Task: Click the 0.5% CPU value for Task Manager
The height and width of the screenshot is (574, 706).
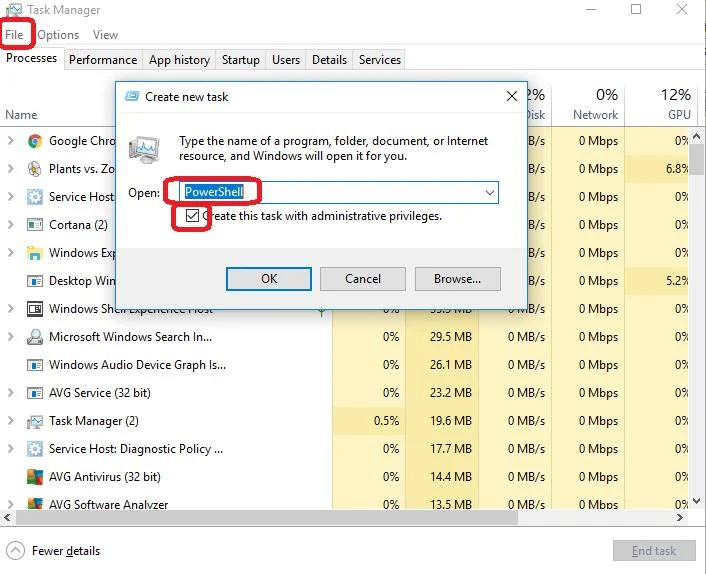Action: [386, 421]
